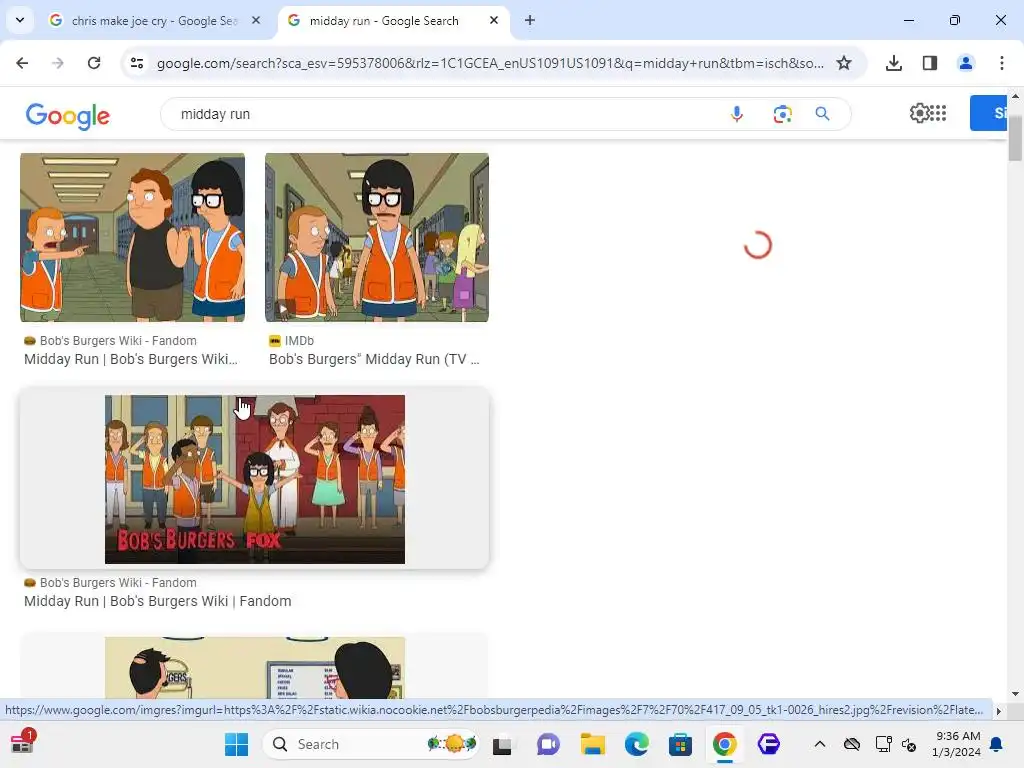Close the 'midday run' tab
The width and height of the screenshot is (1024, 768).
pyautogui.click(x=494, y=20)
